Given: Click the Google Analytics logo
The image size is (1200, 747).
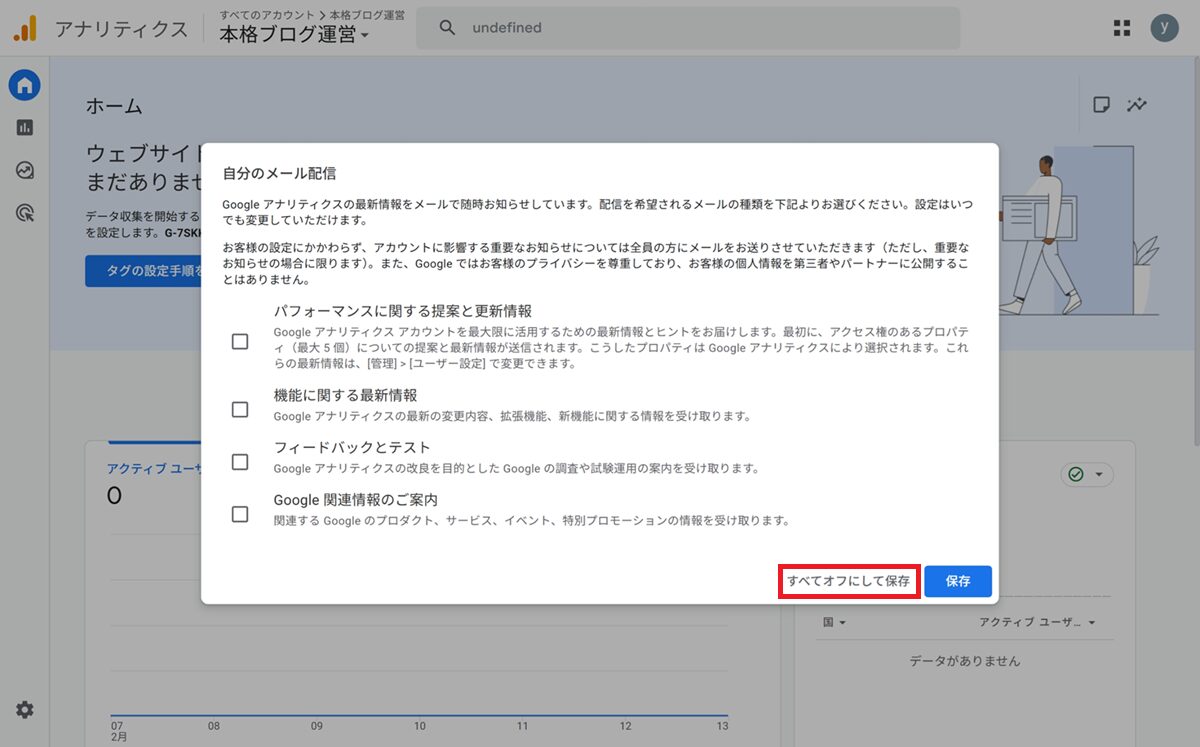Looking at the screenshot, I should 25,29.
